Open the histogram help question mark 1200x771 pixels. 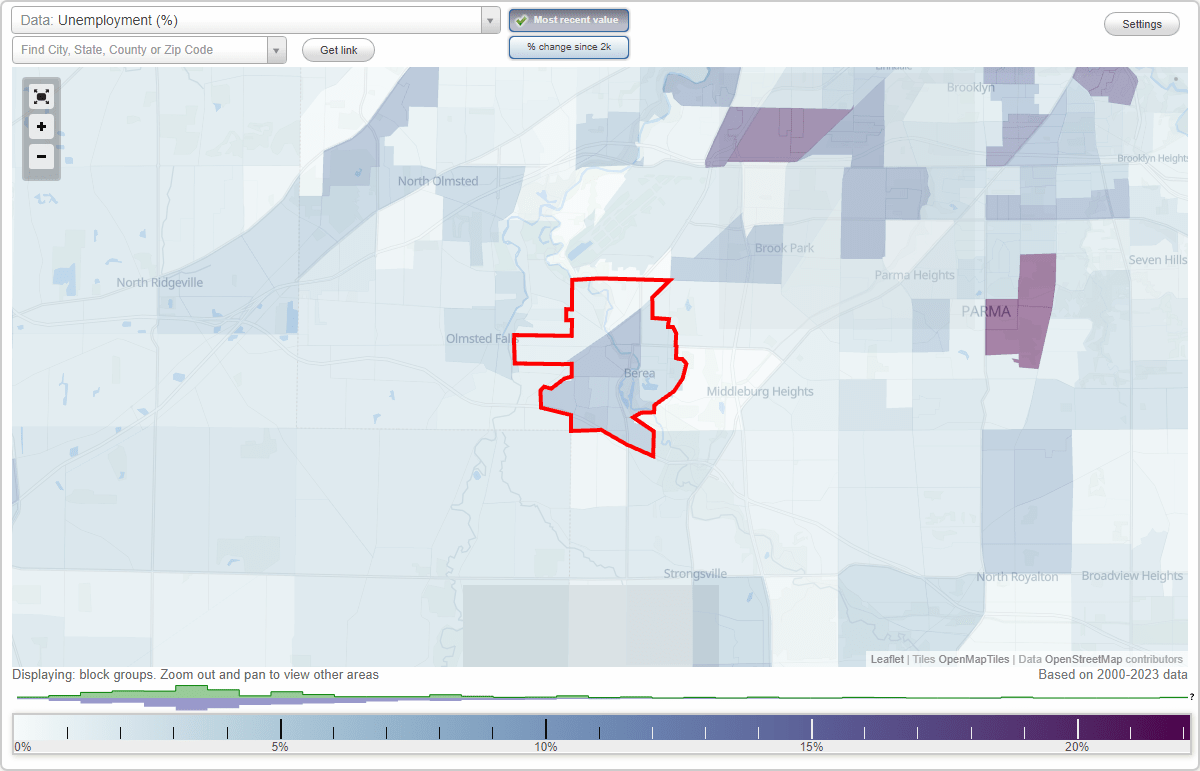(1192, 699)
